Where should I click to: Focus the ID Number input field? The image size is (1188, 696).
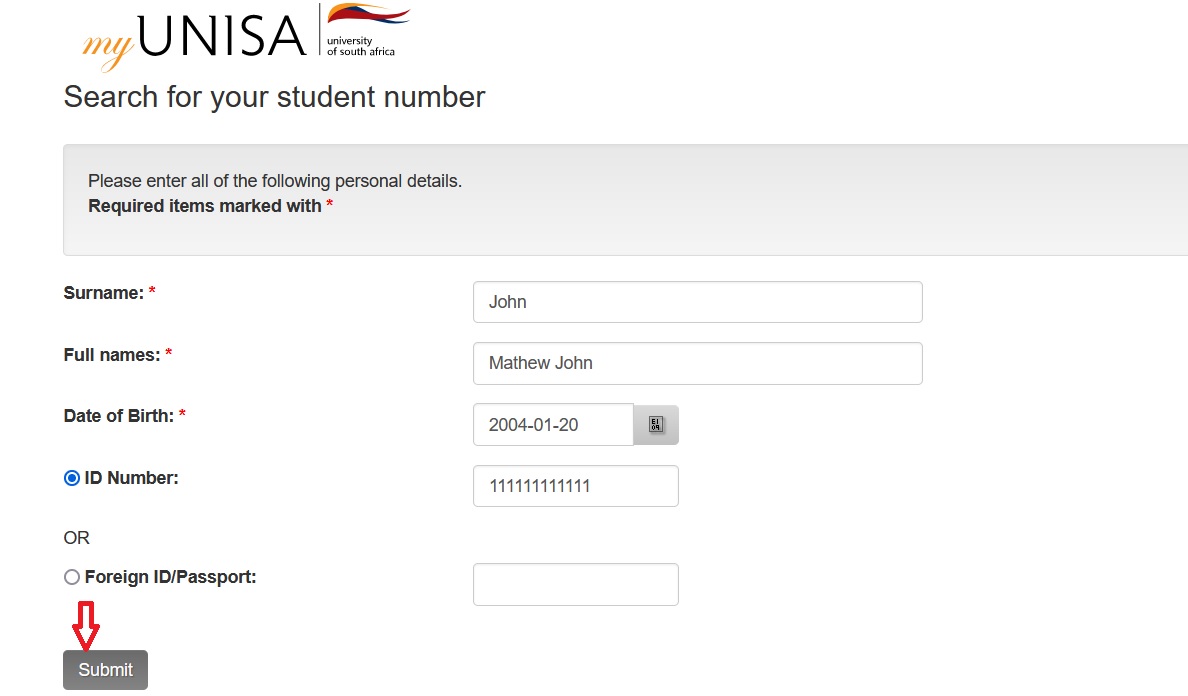[x=575, y=486]
